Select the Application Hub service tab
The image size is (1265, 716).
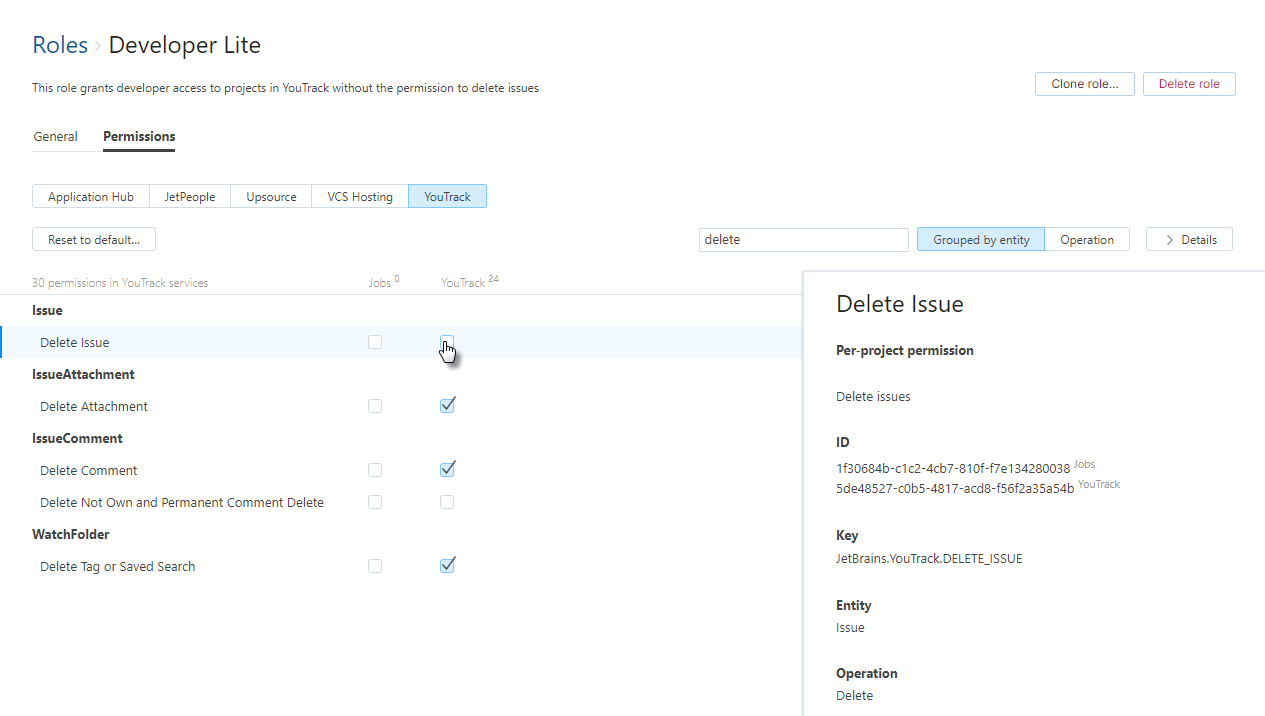click(x=90, y=196)
